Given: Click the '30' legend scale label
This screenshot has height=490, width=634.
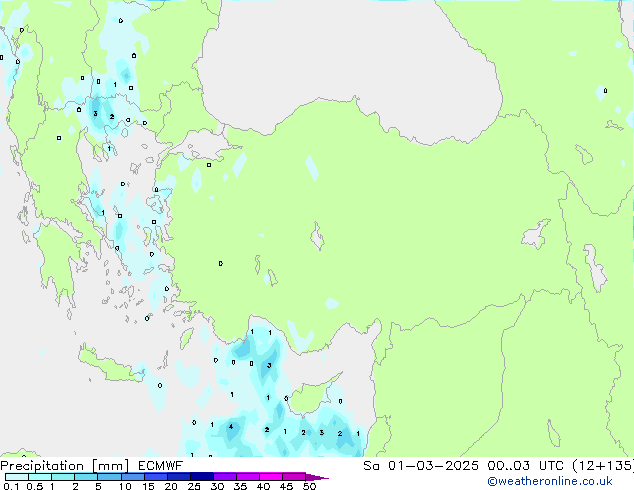Looking at the screenshot, I should tap(217, 486).
